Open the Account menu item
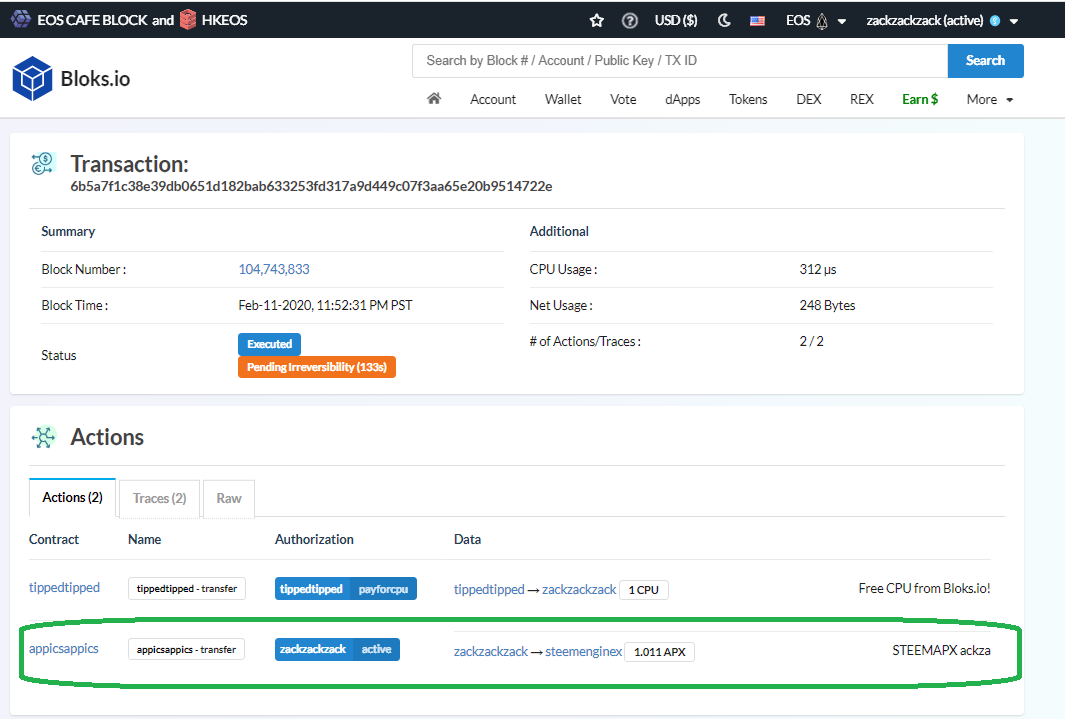 tap(493, 100)
